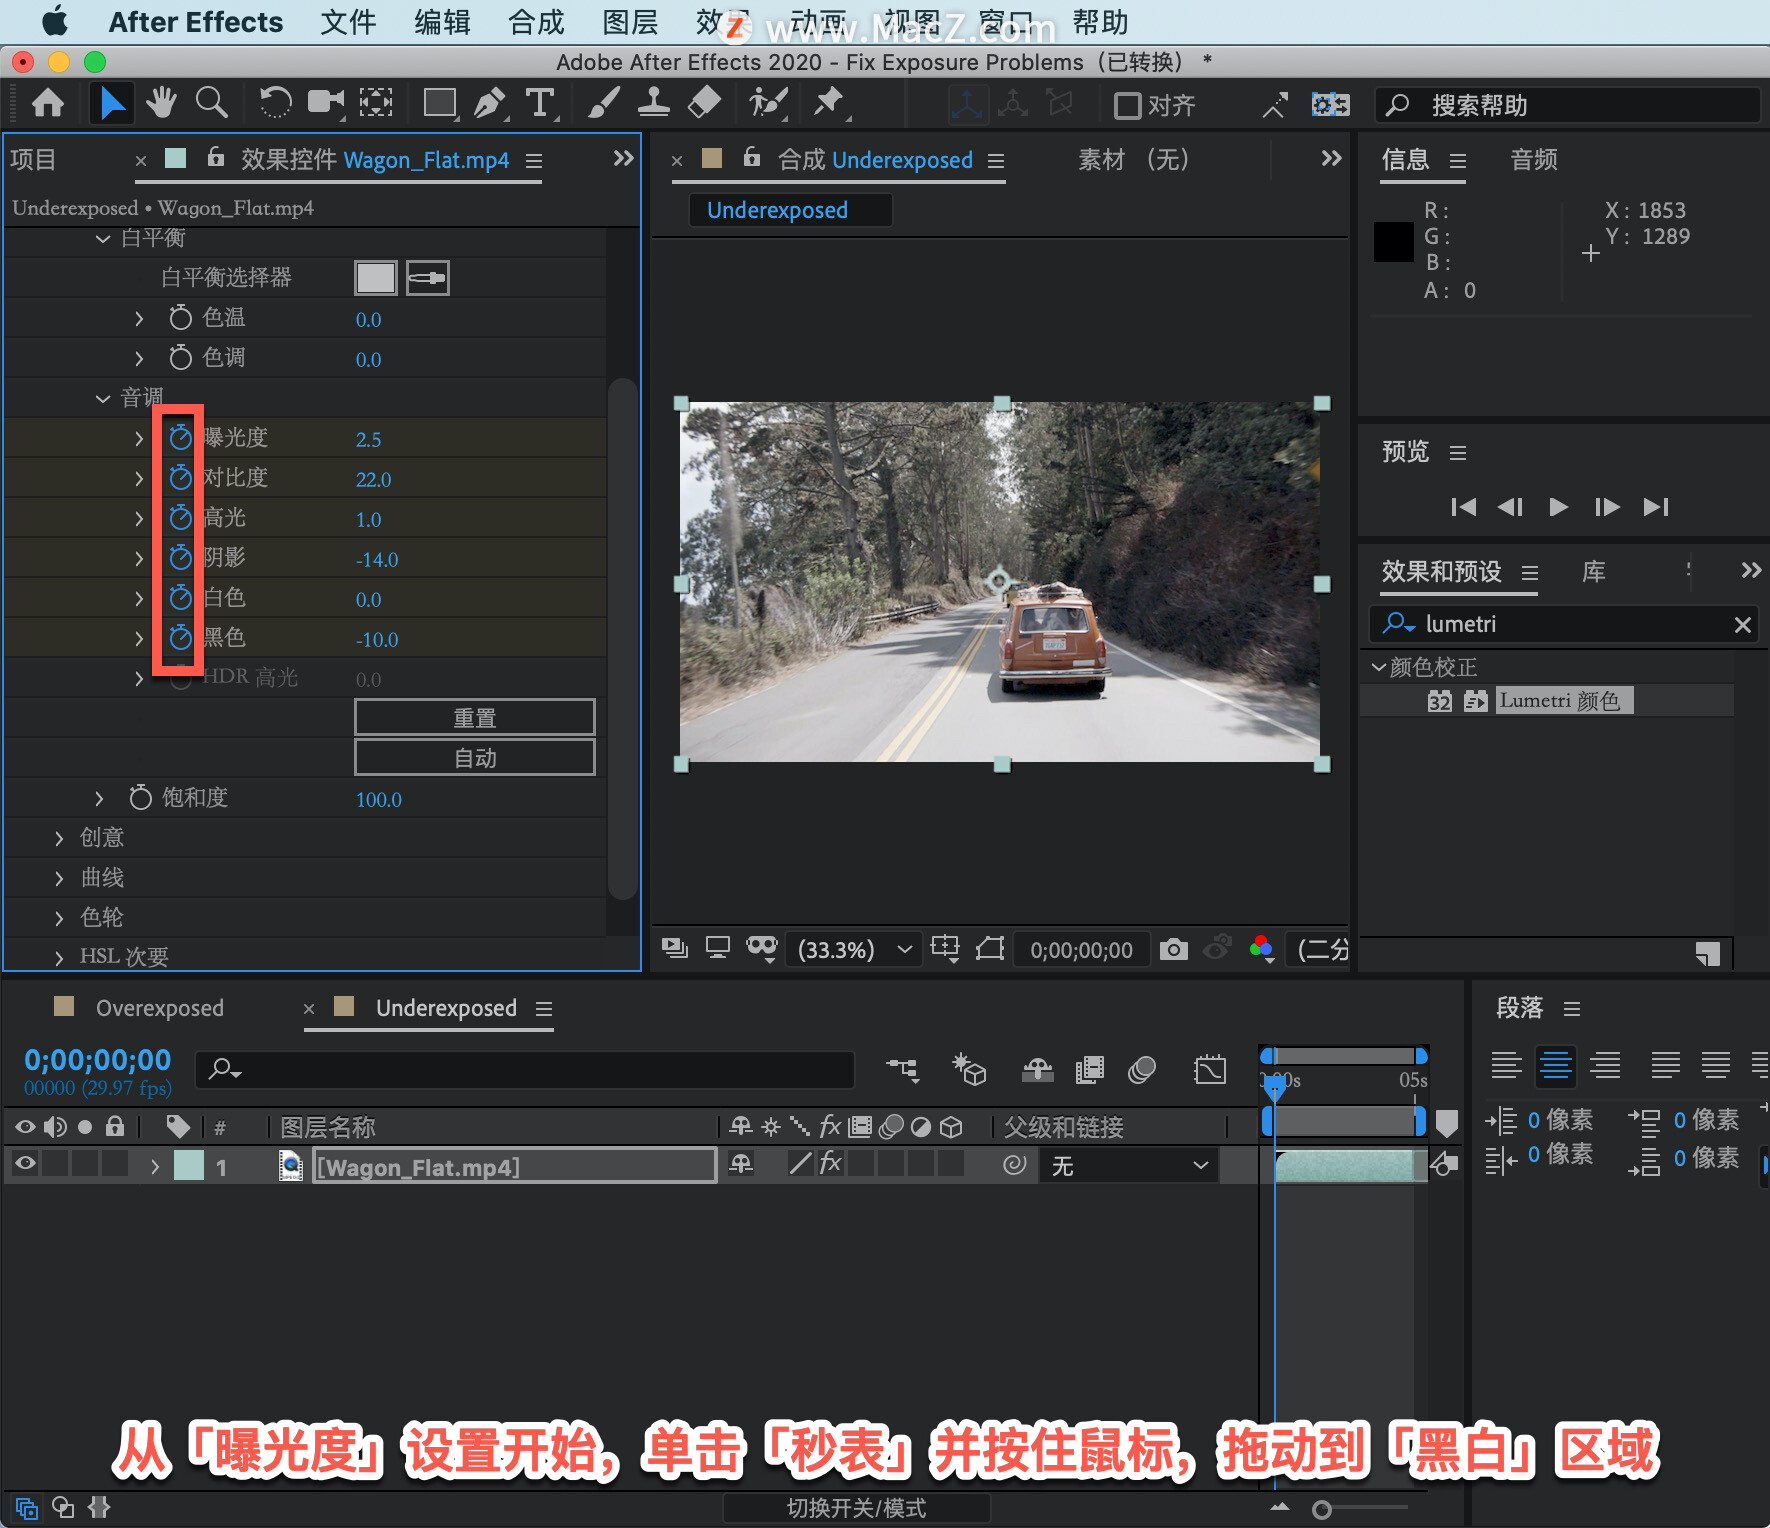Viewport: 1770px width, 1528px height.
Task: Select the Rectangle shape tool
Action: pyautogui.click(x=440, y=103)
